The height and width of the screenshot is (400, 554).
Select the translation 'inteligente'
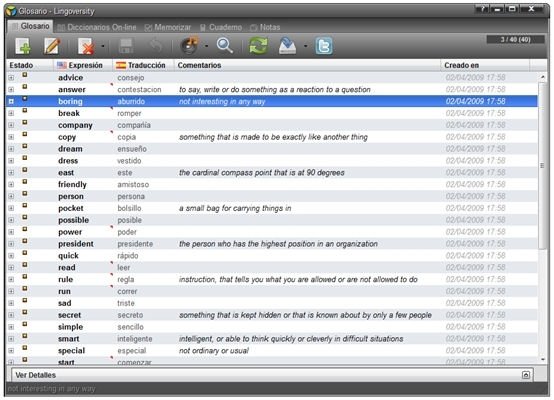pyautogui.click(x=135, y=339)
